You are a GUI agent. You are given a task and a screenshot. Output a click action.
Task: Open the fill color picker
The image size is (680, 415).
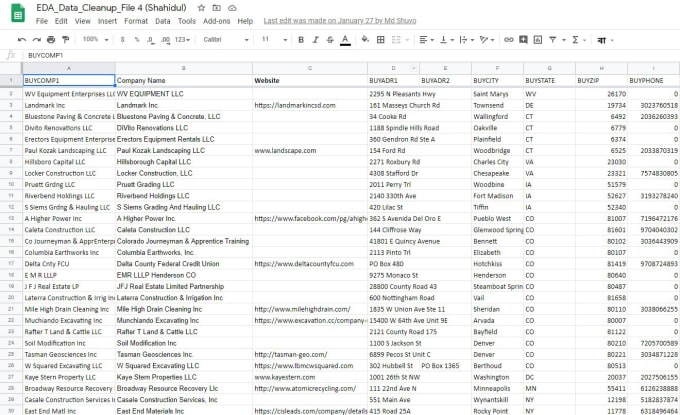[x=365, y=39]
